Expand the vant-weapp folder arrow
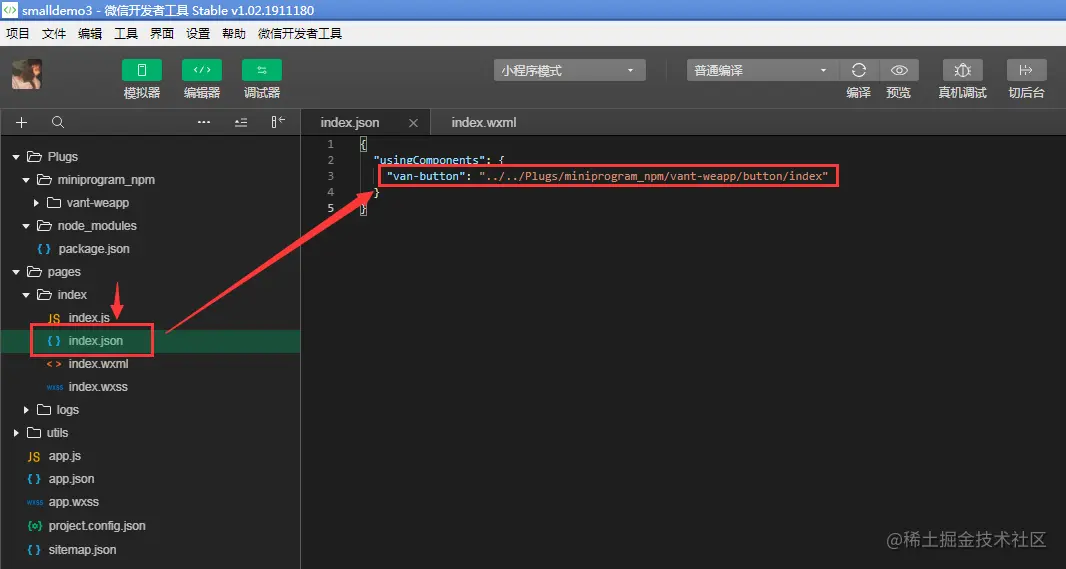 (x=36, y=203)
